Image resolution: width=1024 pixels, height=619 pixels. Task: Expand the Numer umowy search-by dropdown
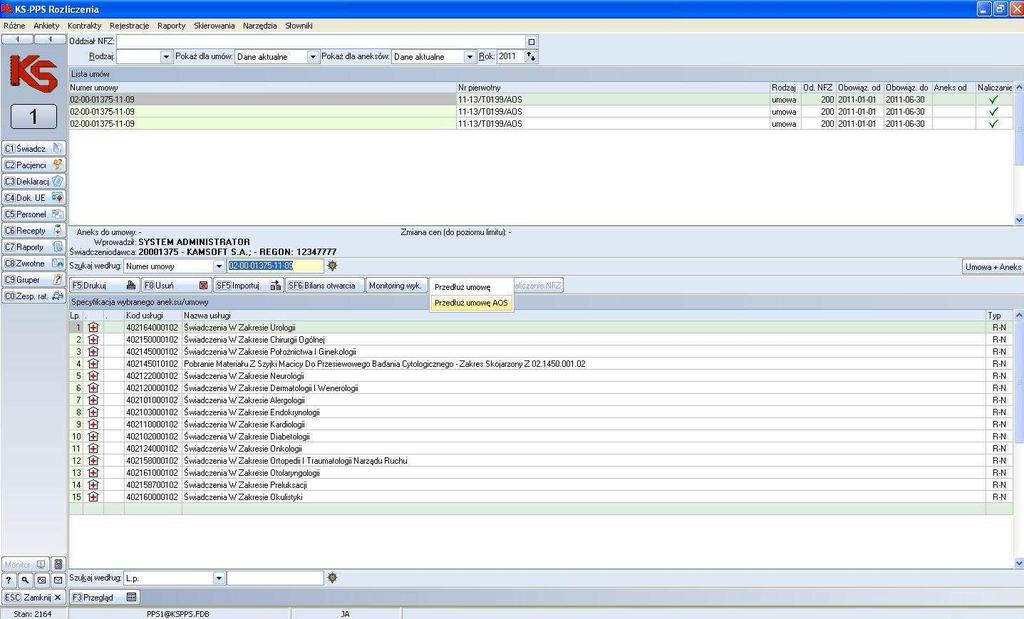[x=219, y=266]
